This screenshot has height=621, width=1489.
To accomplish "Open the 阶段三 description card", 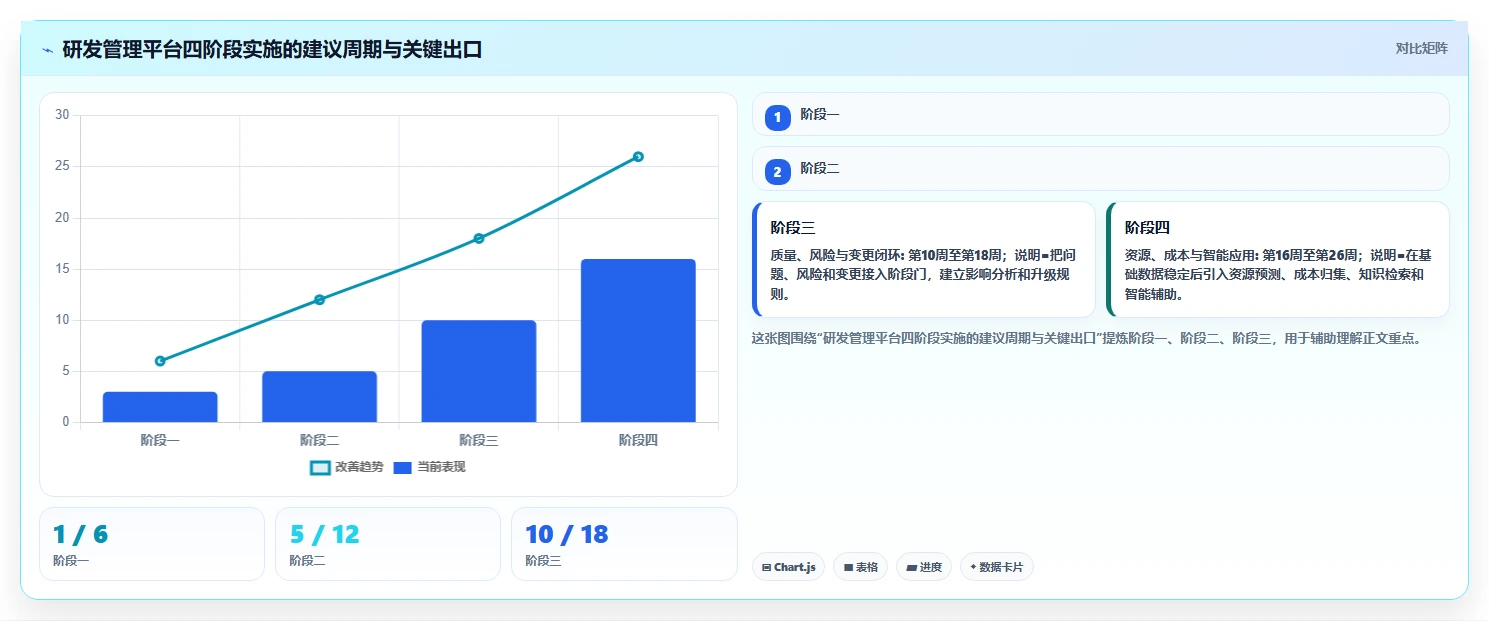I will tap(923, 260).
